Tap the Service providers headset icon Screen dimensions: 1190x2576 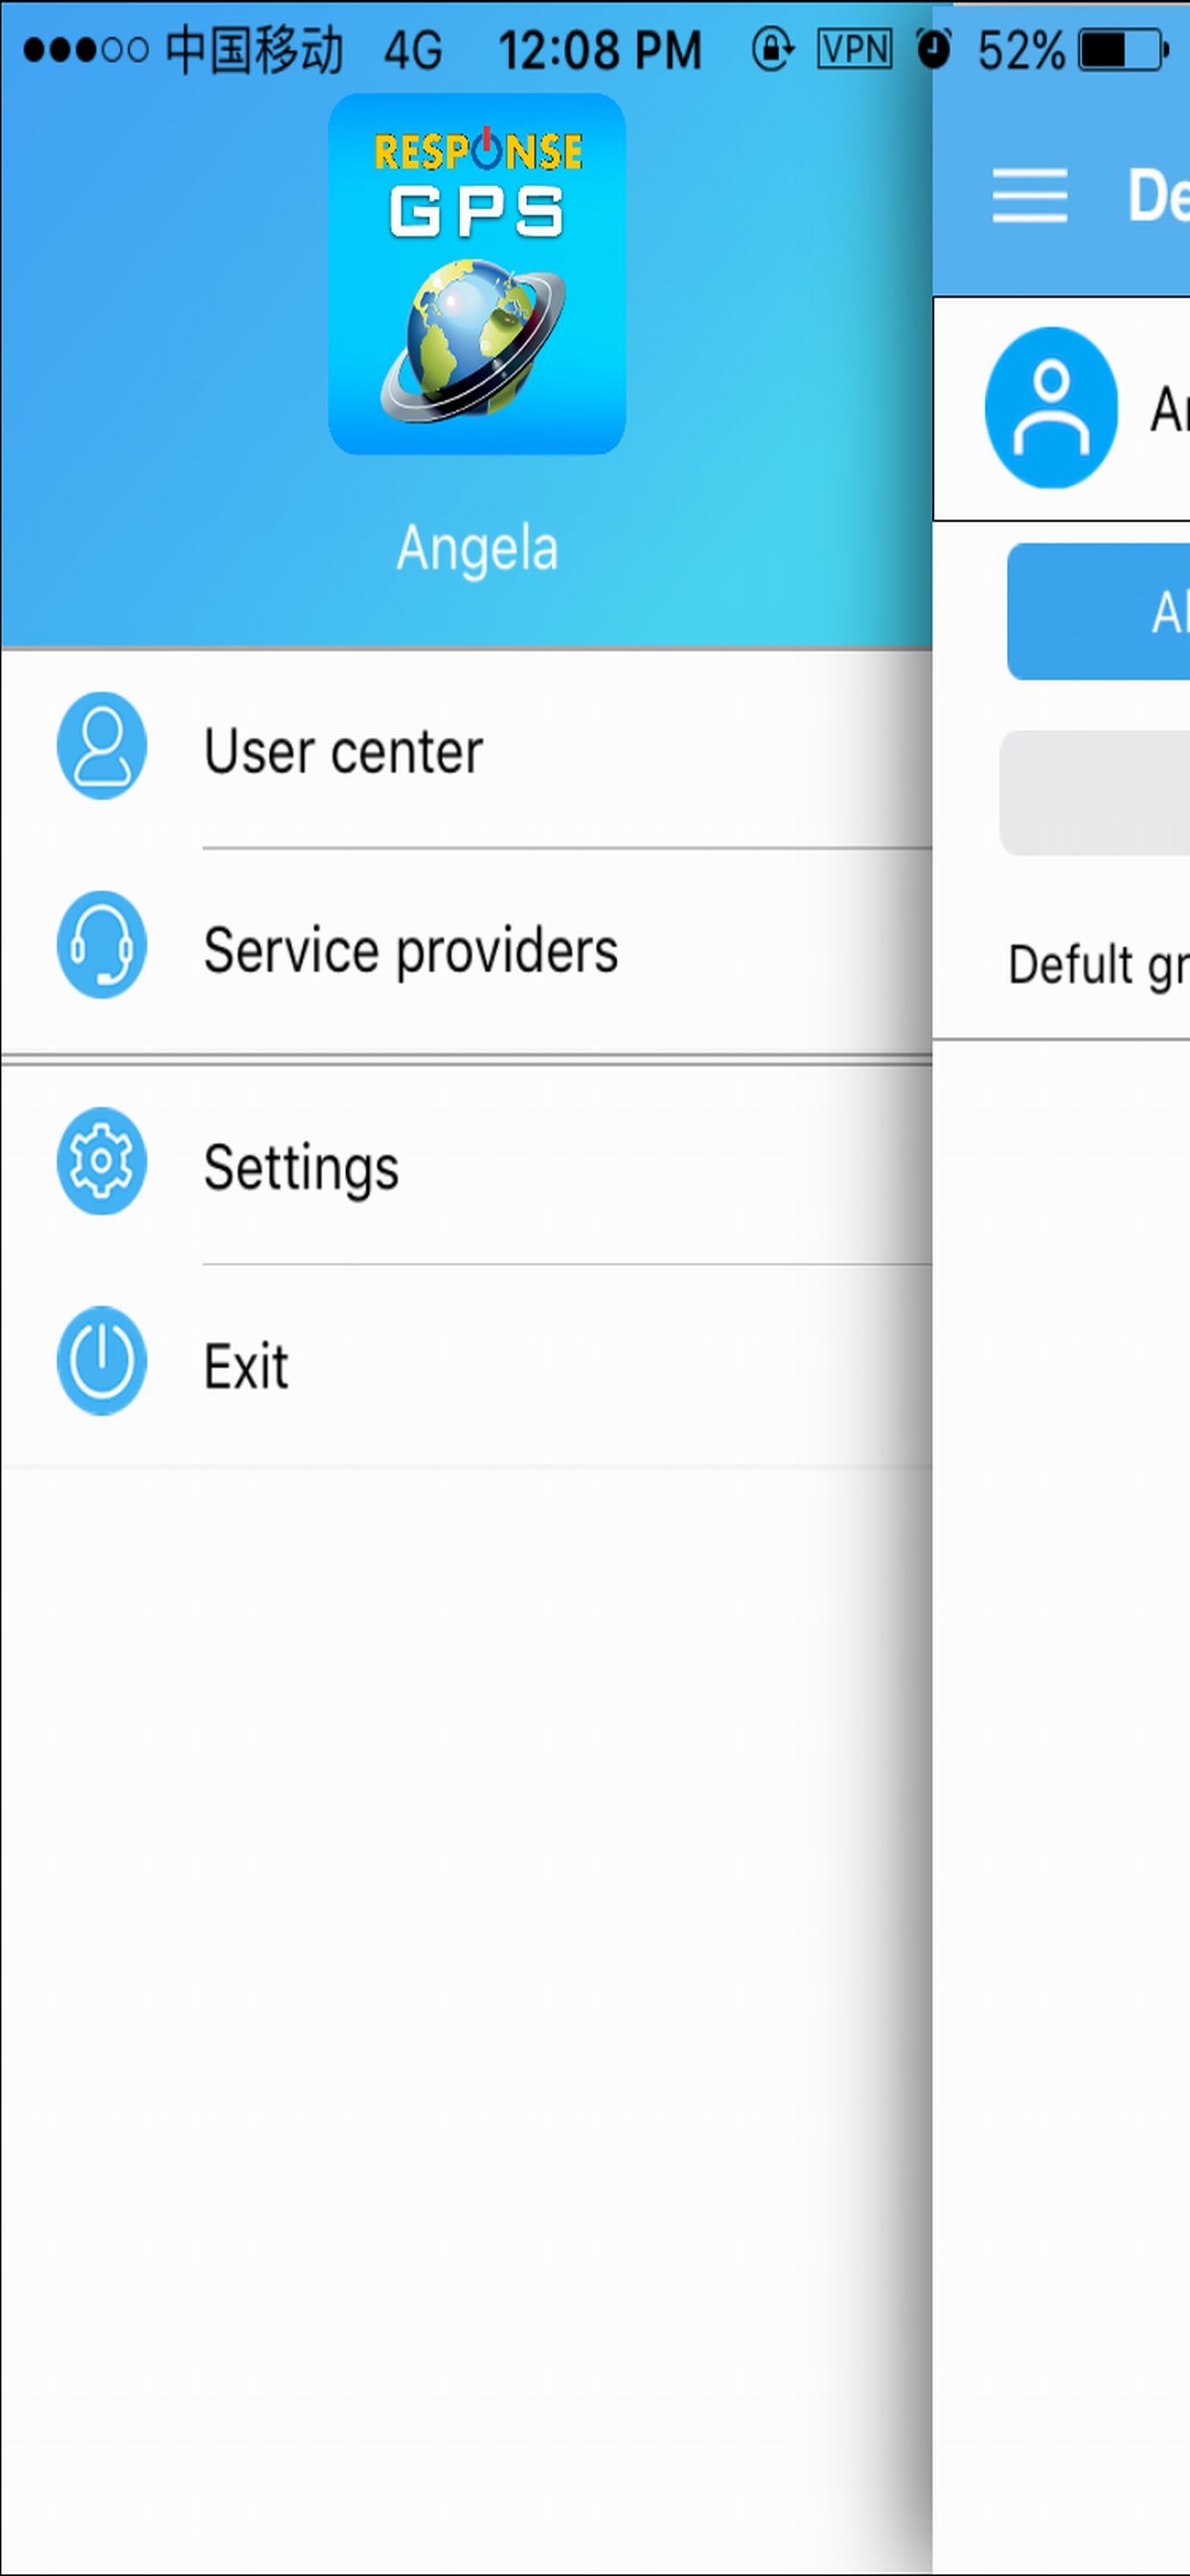[x=102, y=945]
